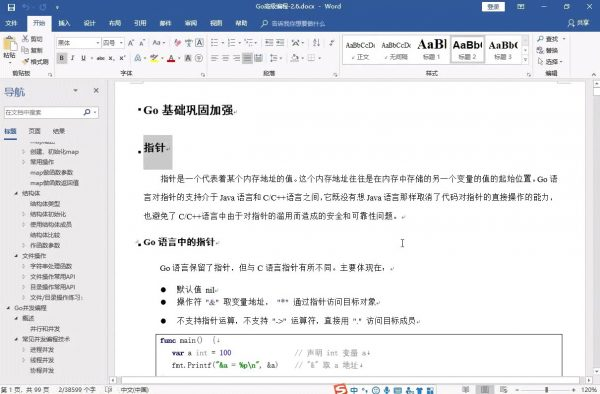Click the Shading paint bucket icon
The height and width of the screenshot is (394, 600).
(x=294, y=58)
